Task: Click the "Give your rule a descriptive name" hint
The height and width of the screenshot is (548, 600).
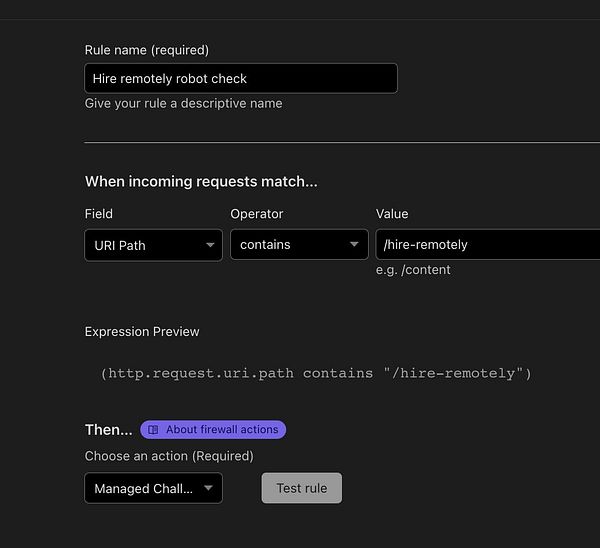Action: [x=183, y=103]
